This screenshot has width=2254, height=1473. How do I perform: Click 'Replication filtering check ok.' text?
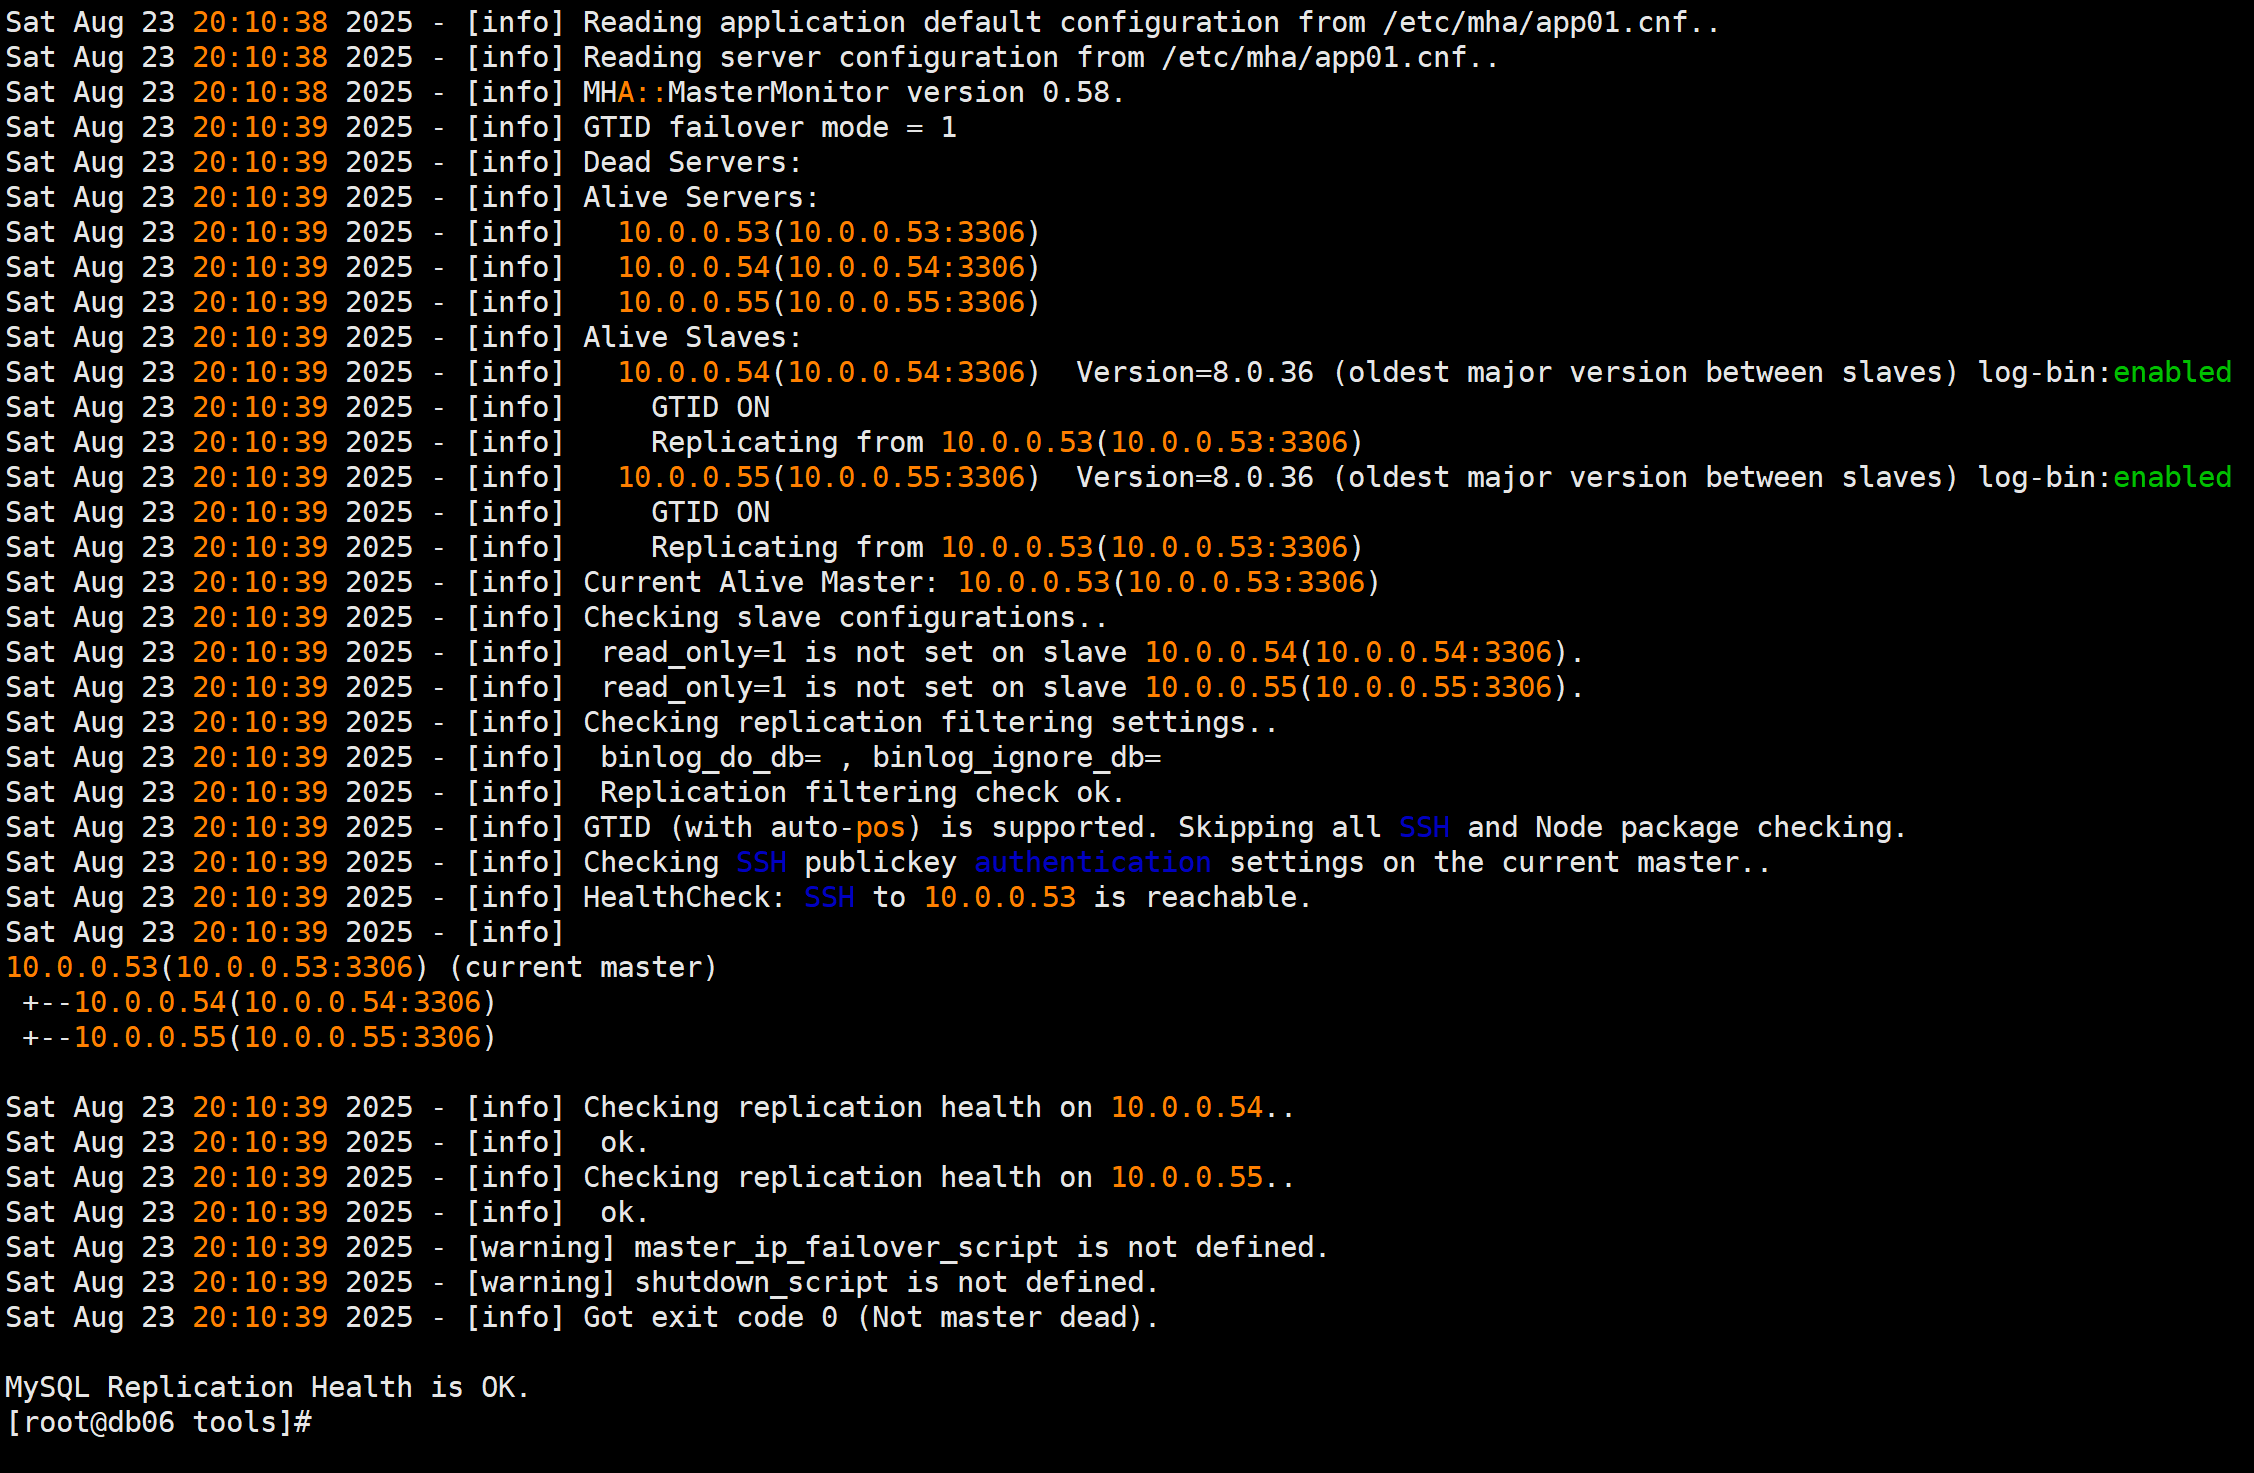tap(863, 792)
